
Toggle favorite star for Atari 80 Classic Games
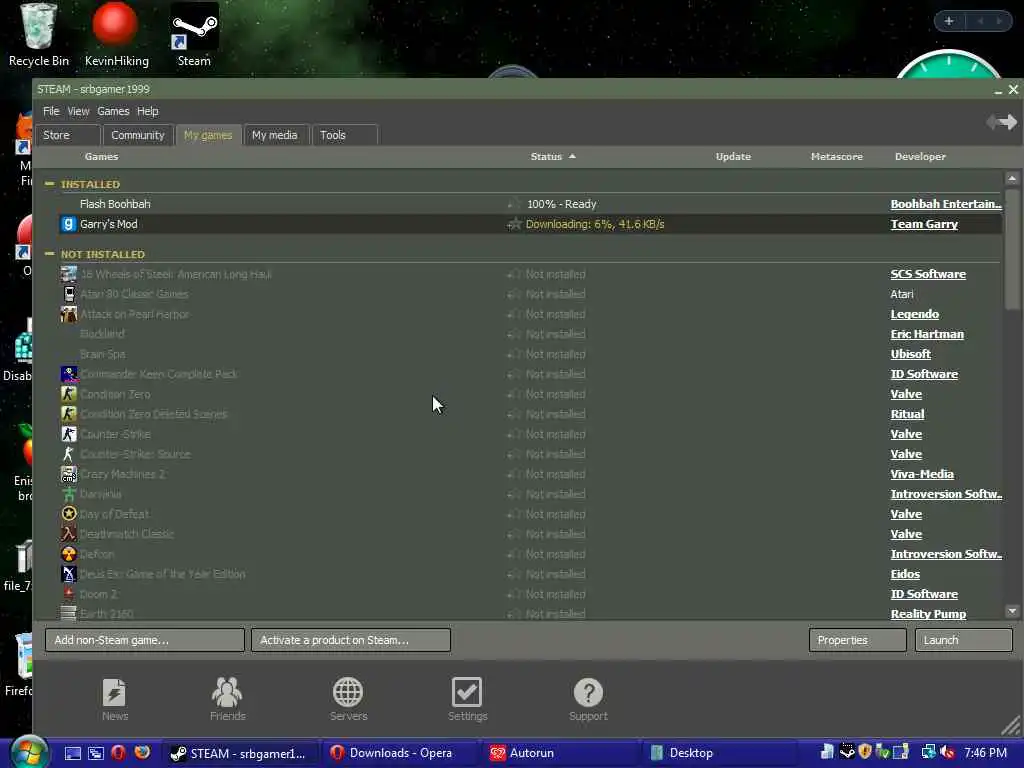click(515, 295)
